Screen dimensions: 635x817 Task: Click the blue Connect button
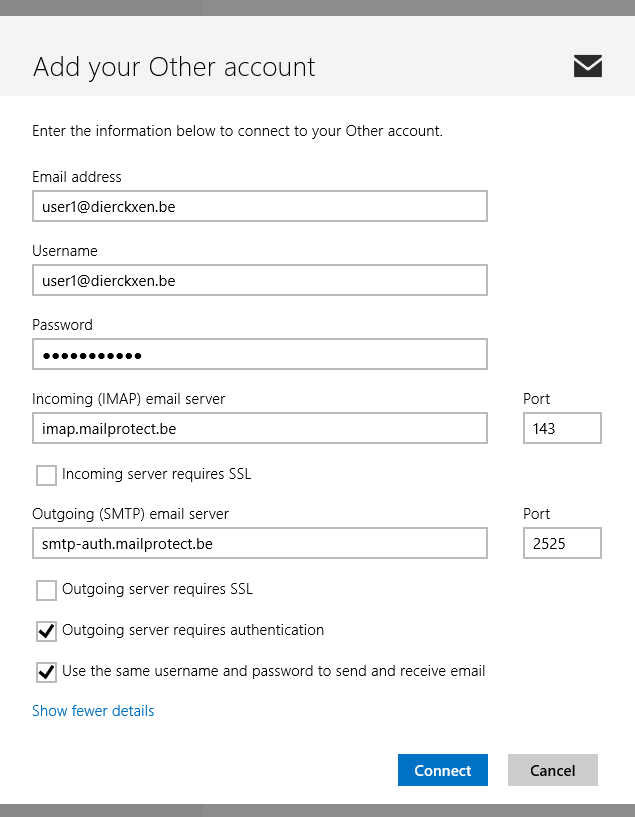443,770
